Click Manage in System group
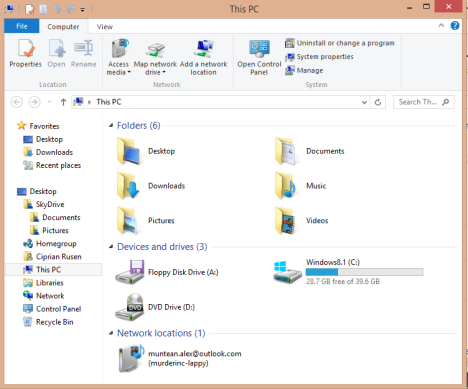468x389 pixels. 304,70
